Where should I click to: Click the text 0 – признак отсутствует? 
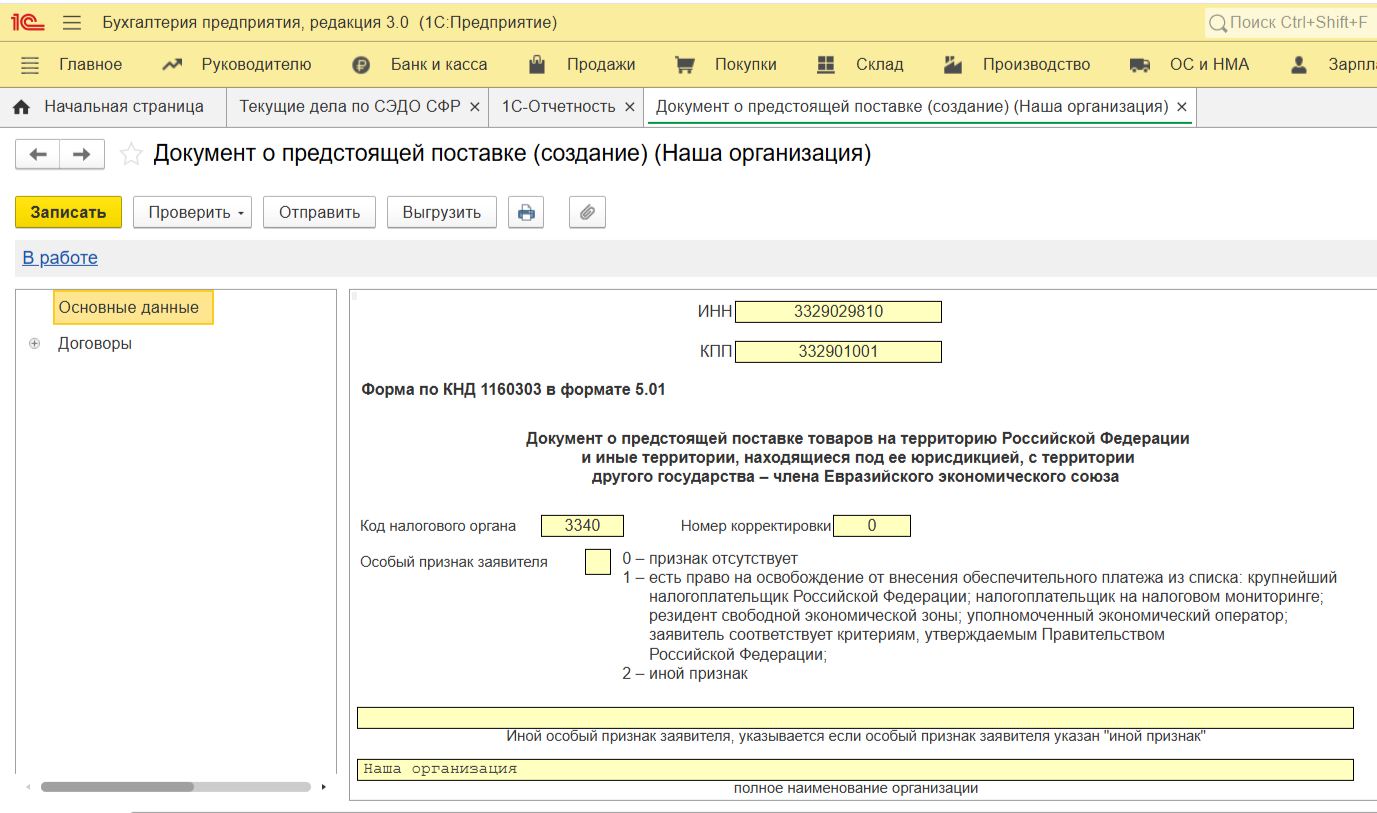(710, 559)
